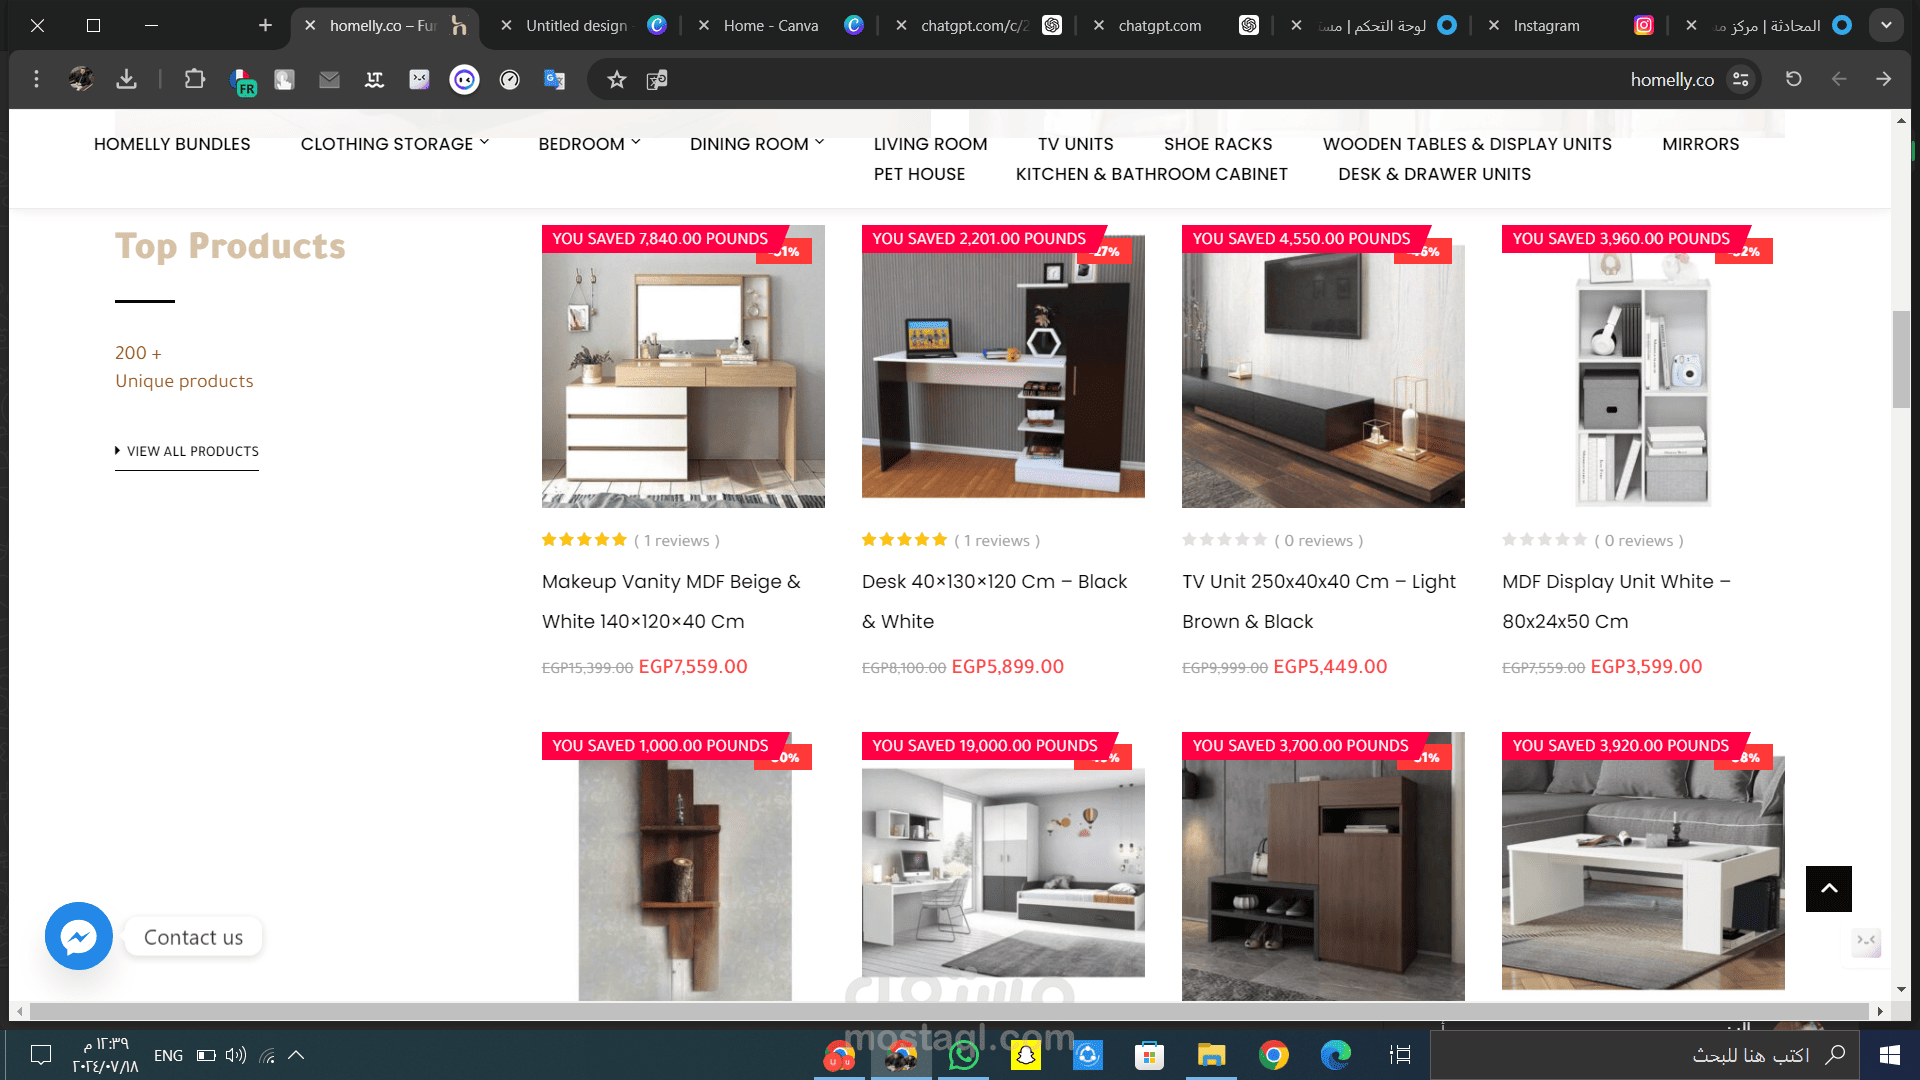1920x1080 pixels.
Task: Click the Windows taskbar search box
Action: click(1644, 1055)
